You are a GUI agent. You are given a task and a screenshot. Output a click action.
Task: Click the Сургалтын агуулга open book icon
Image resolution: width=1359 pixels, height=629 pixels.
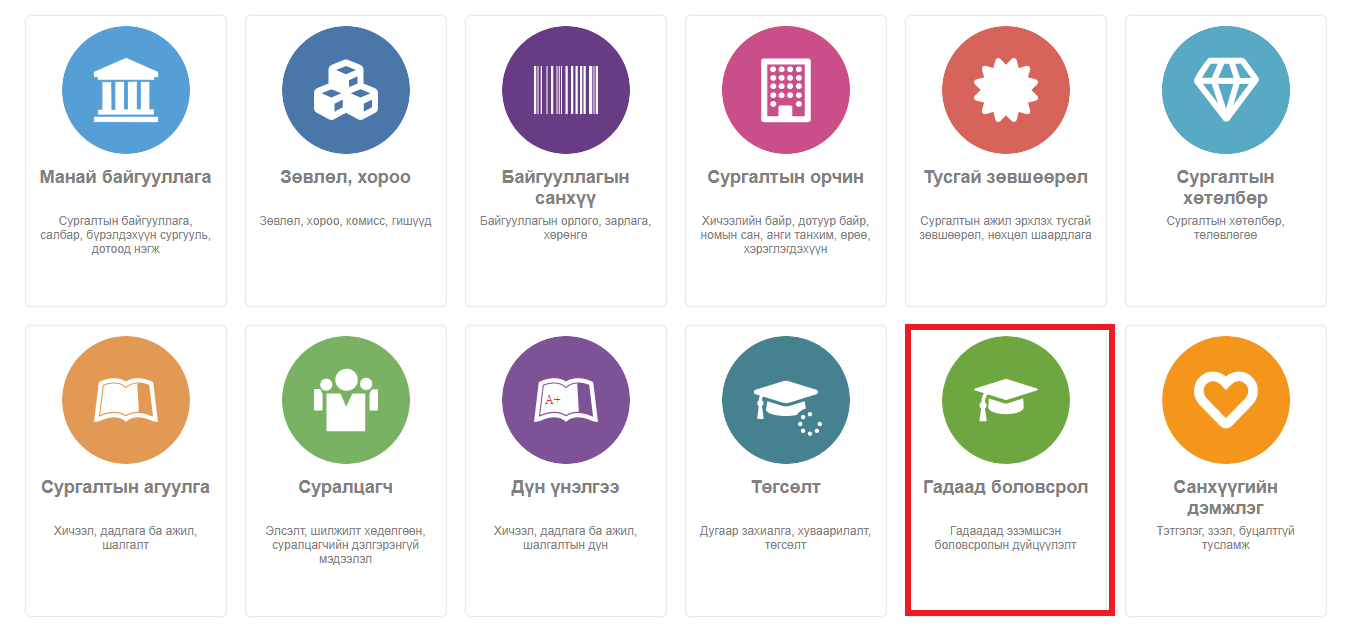tap(125, 400)
